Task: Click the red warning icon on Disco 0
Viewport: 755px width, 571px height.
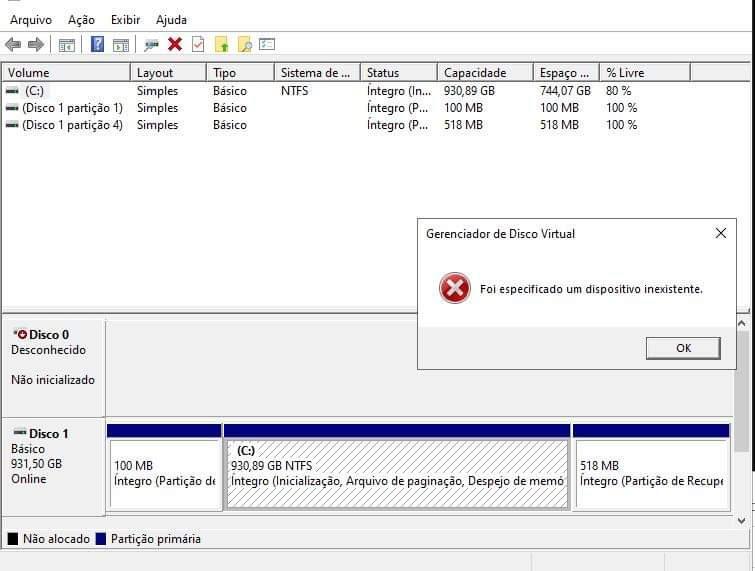Action: tap(21, 334)
